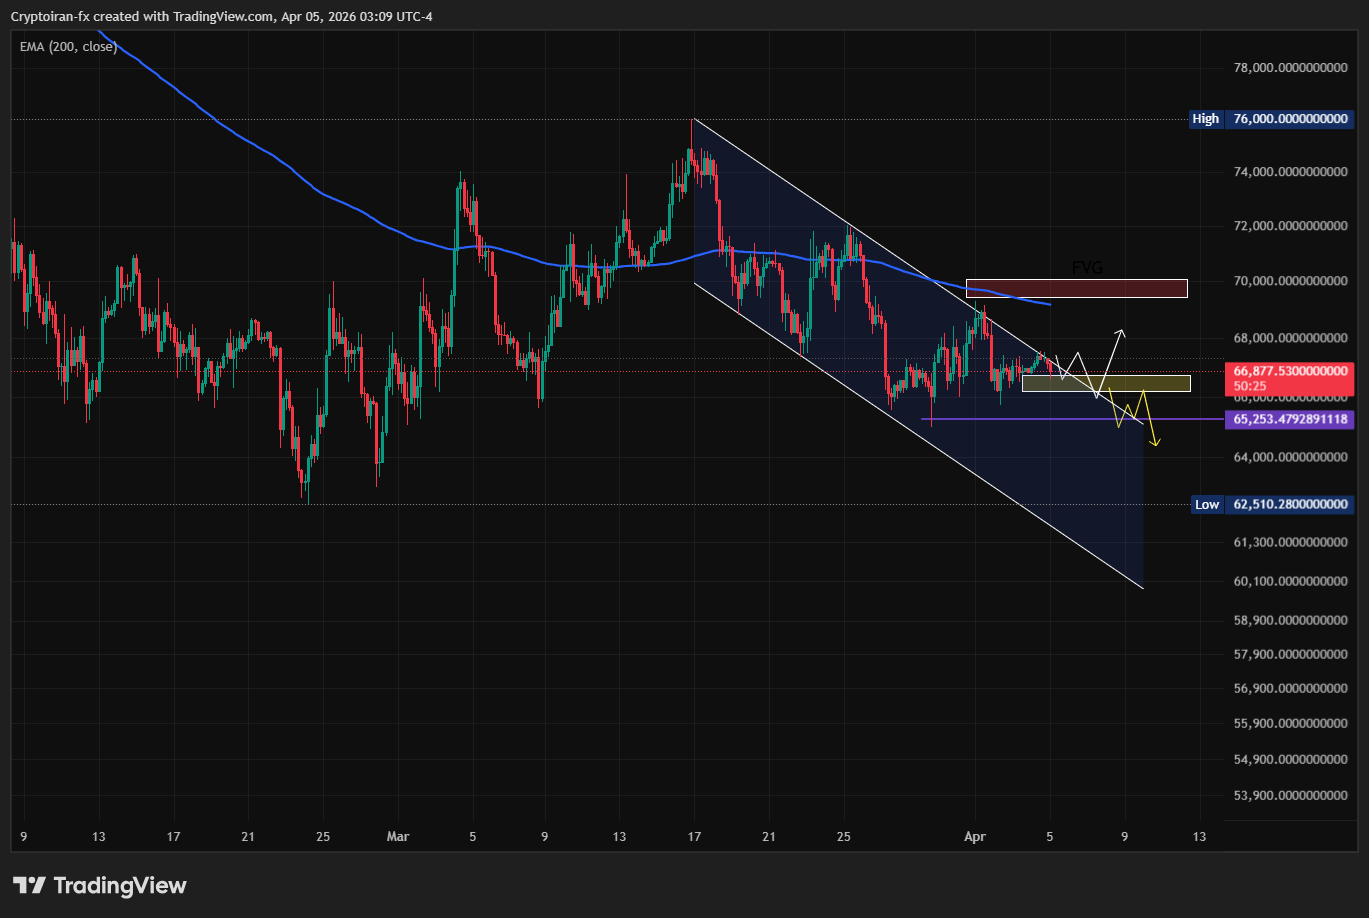Select the red current price label 66,877.53
Image resolution: width=1369 pixels, height=918 pixels.
click(1290, 371)
